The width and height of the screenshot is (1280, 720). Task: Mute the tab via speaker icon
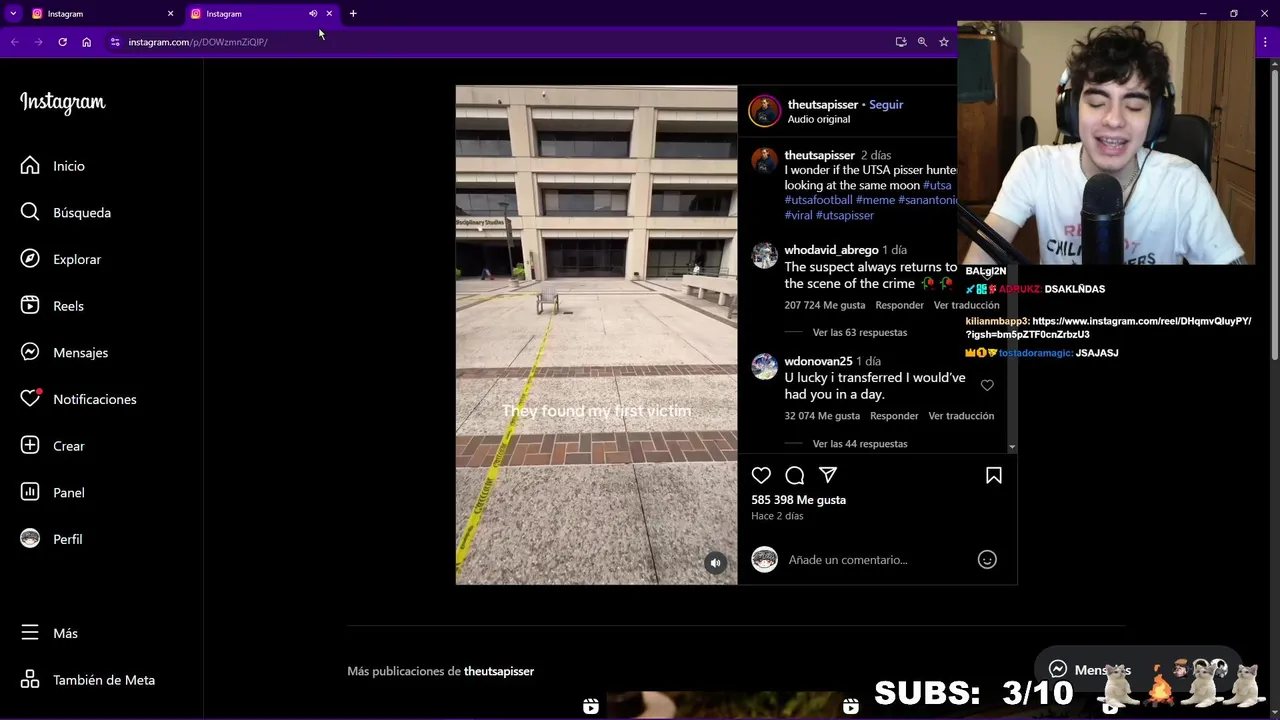(x=313, y=14)
